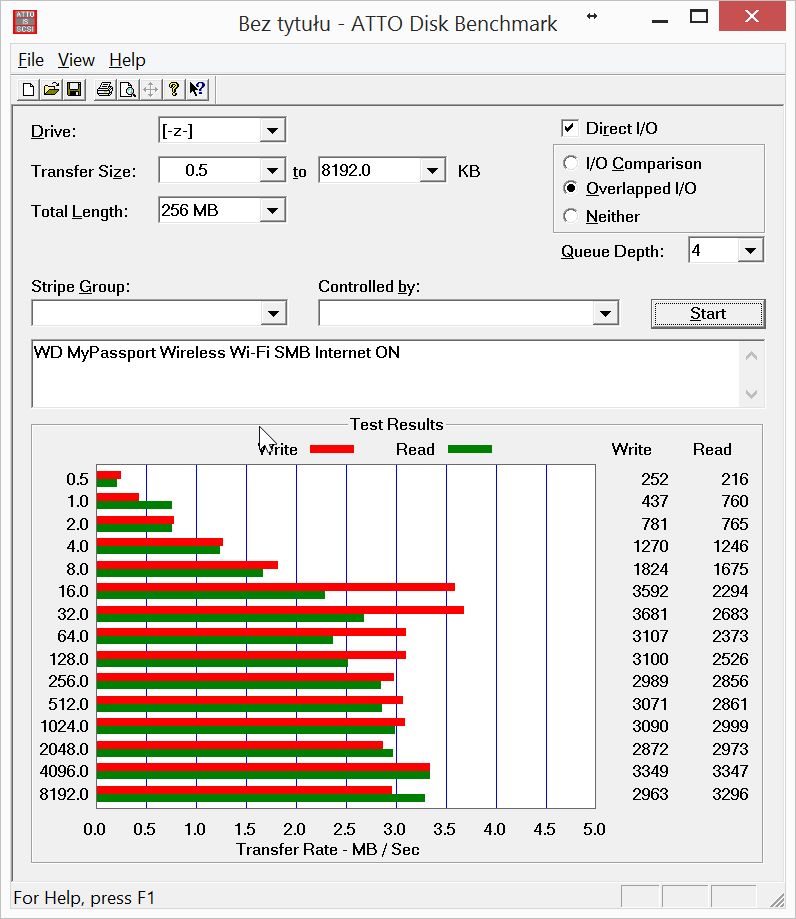Click the 2856 read value for 256.0
Image resolution: width=796 pixels, height=919 pixels.
point(730,681)
